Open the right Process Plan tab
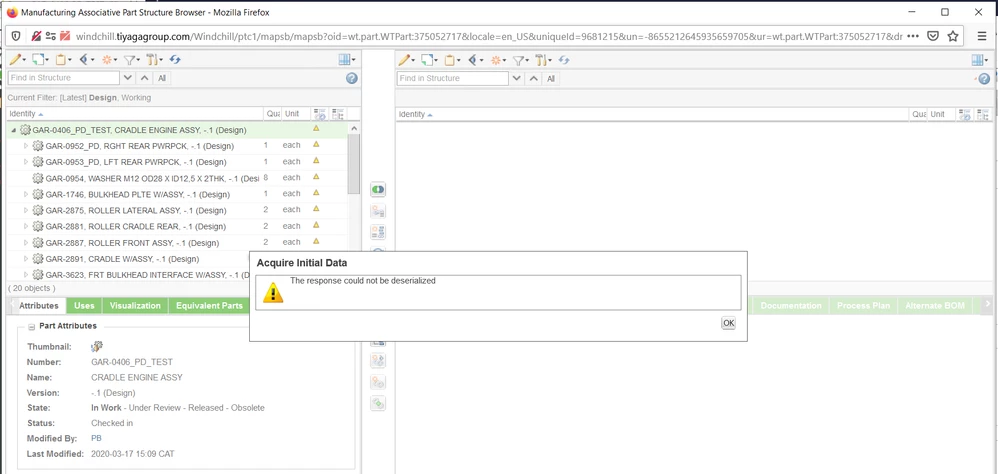Image resolution: width=998 pixels, height=474 pixels. coord(863,306)
